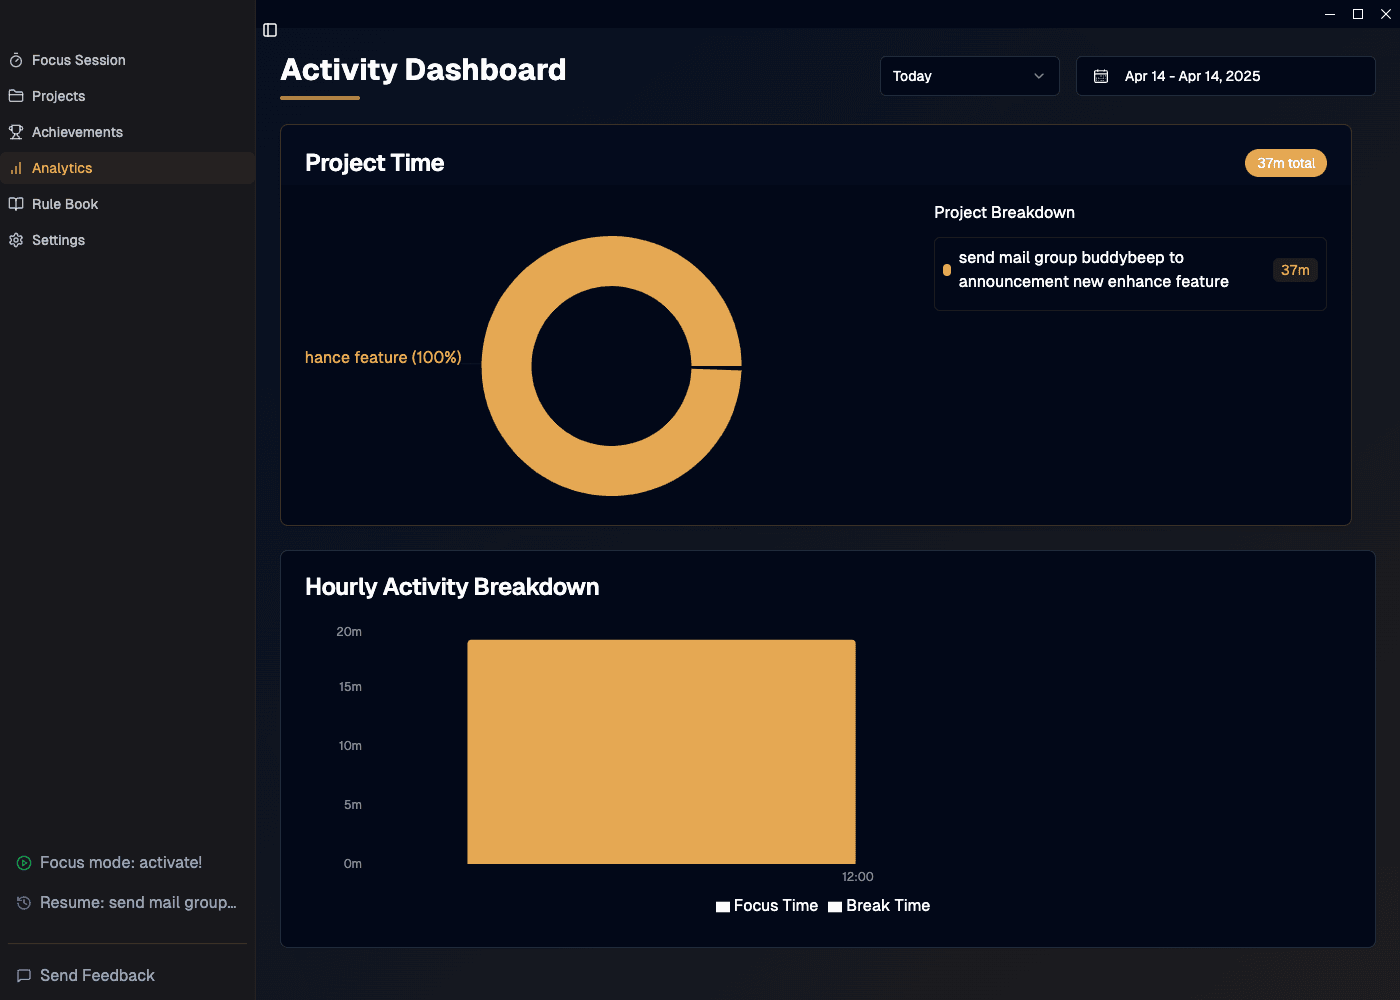Click the Analytics bar chart icon
This screenshot has height=1000, width=1400.
click(x=16, y=168)
